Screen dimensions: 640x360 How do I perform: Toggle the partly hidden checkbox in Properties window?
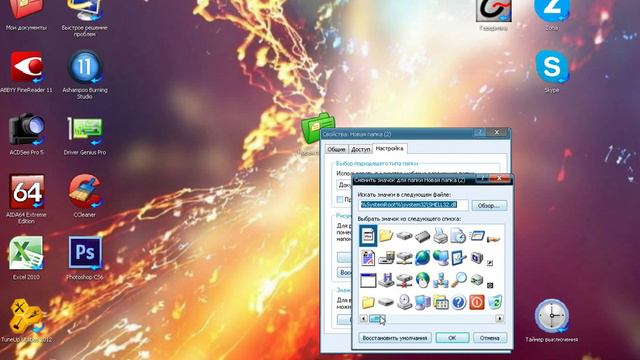[x=340, y=200]
